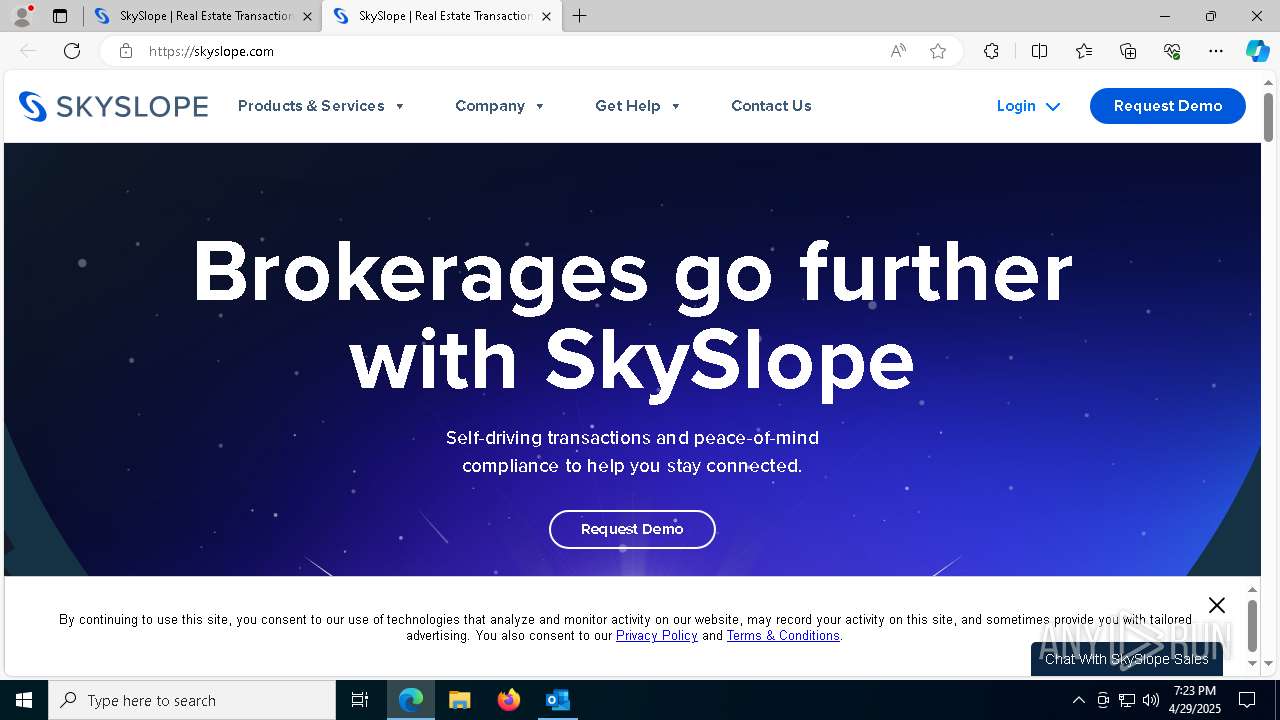
Task: Expand Products & Services menu
Action: [x=321, y=106]
